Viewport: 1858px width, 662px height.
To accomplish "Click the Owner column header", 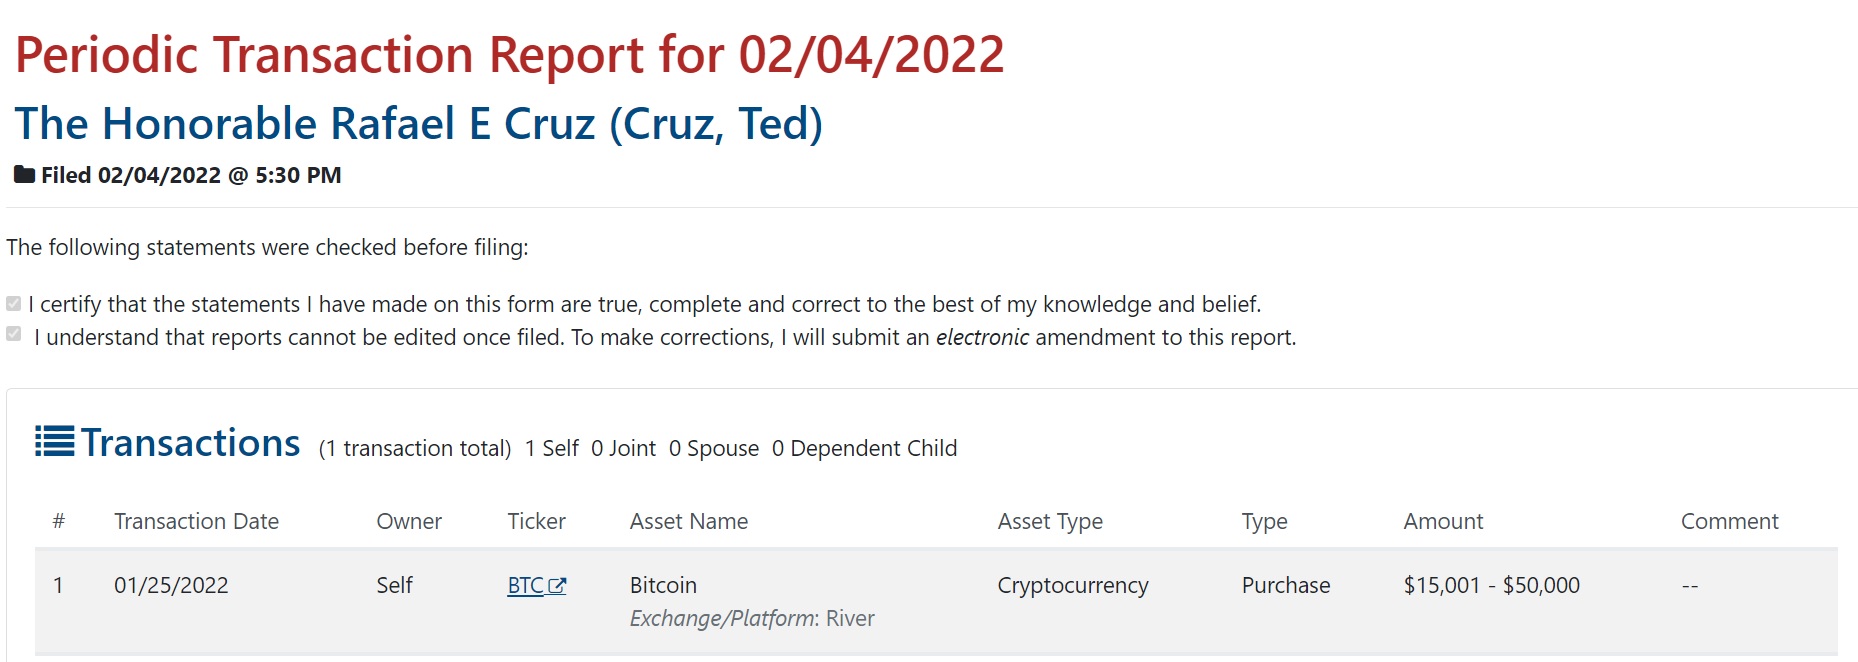I will (x=409, y=521).
